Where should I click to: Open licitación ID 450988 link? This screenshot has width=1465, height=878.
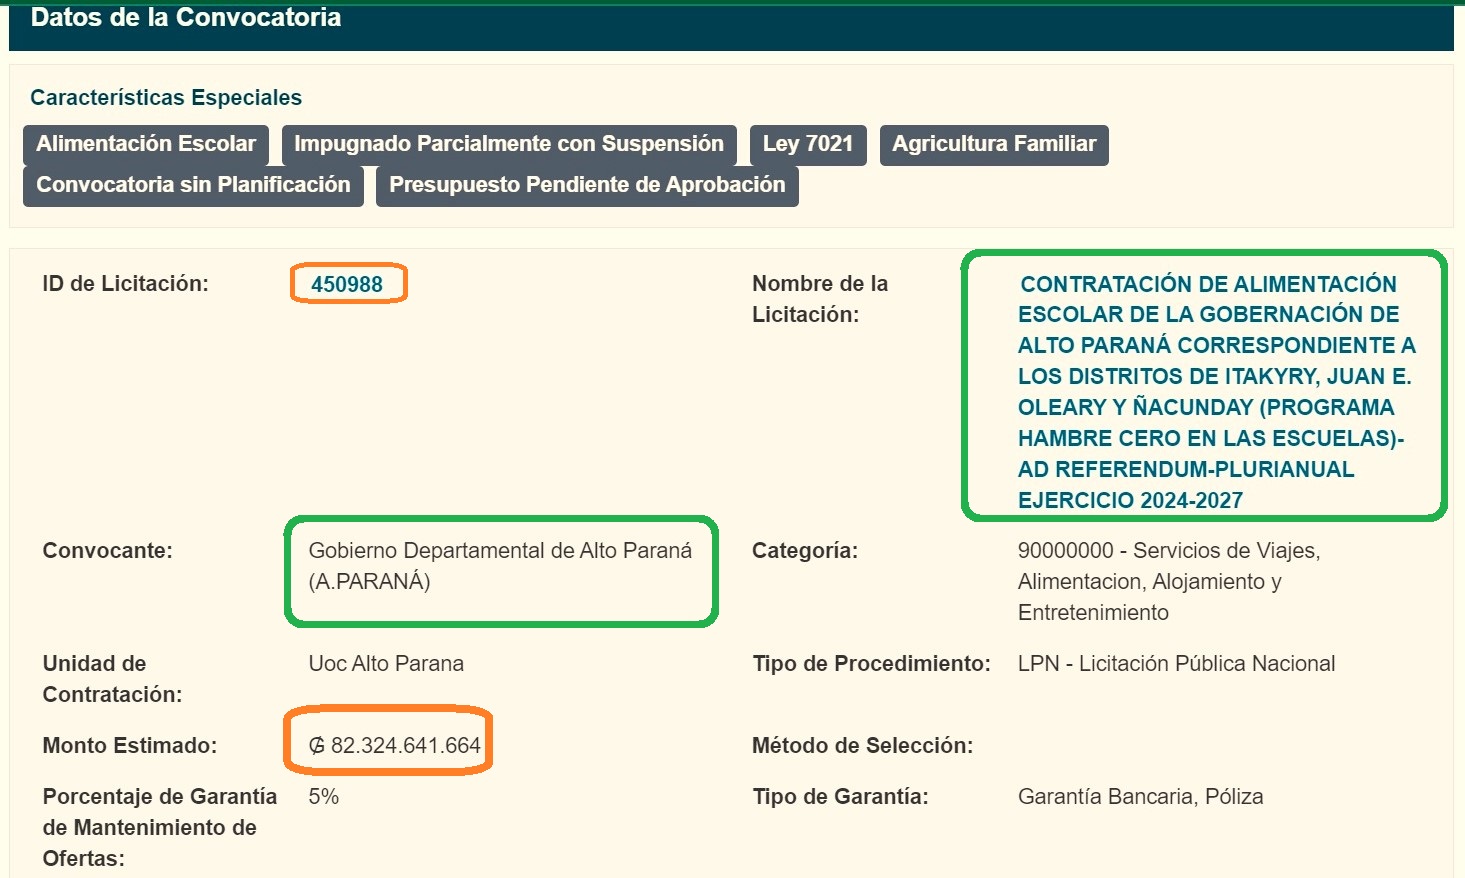347,284
